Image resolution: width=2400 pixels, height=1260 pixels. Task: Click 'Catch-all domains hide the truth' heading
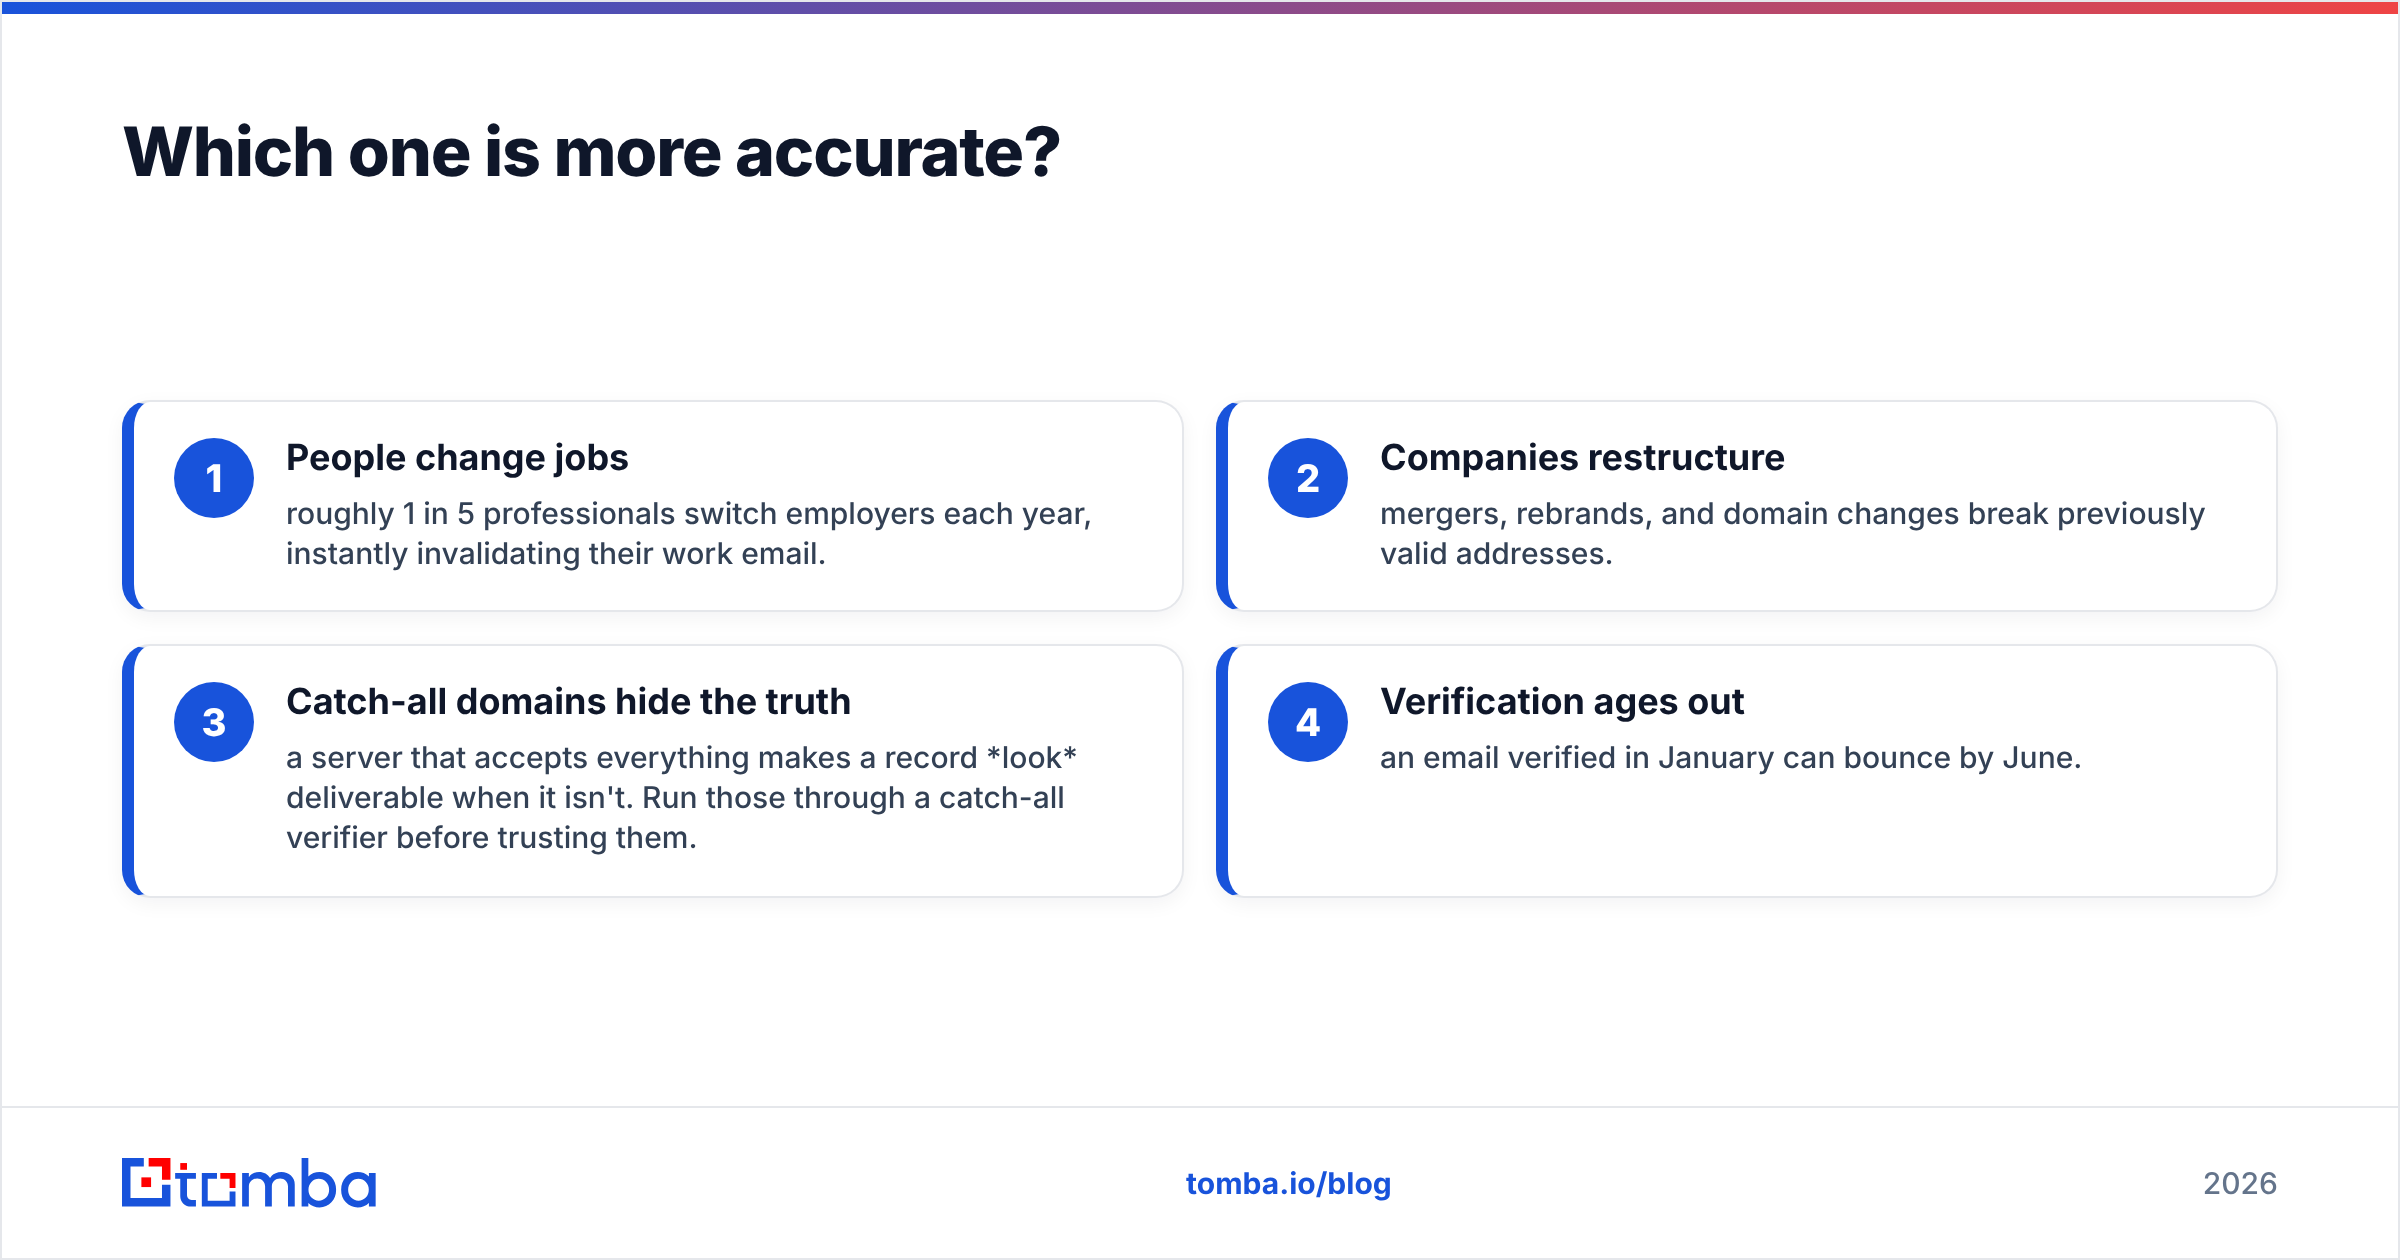click(x=568, y=701)
